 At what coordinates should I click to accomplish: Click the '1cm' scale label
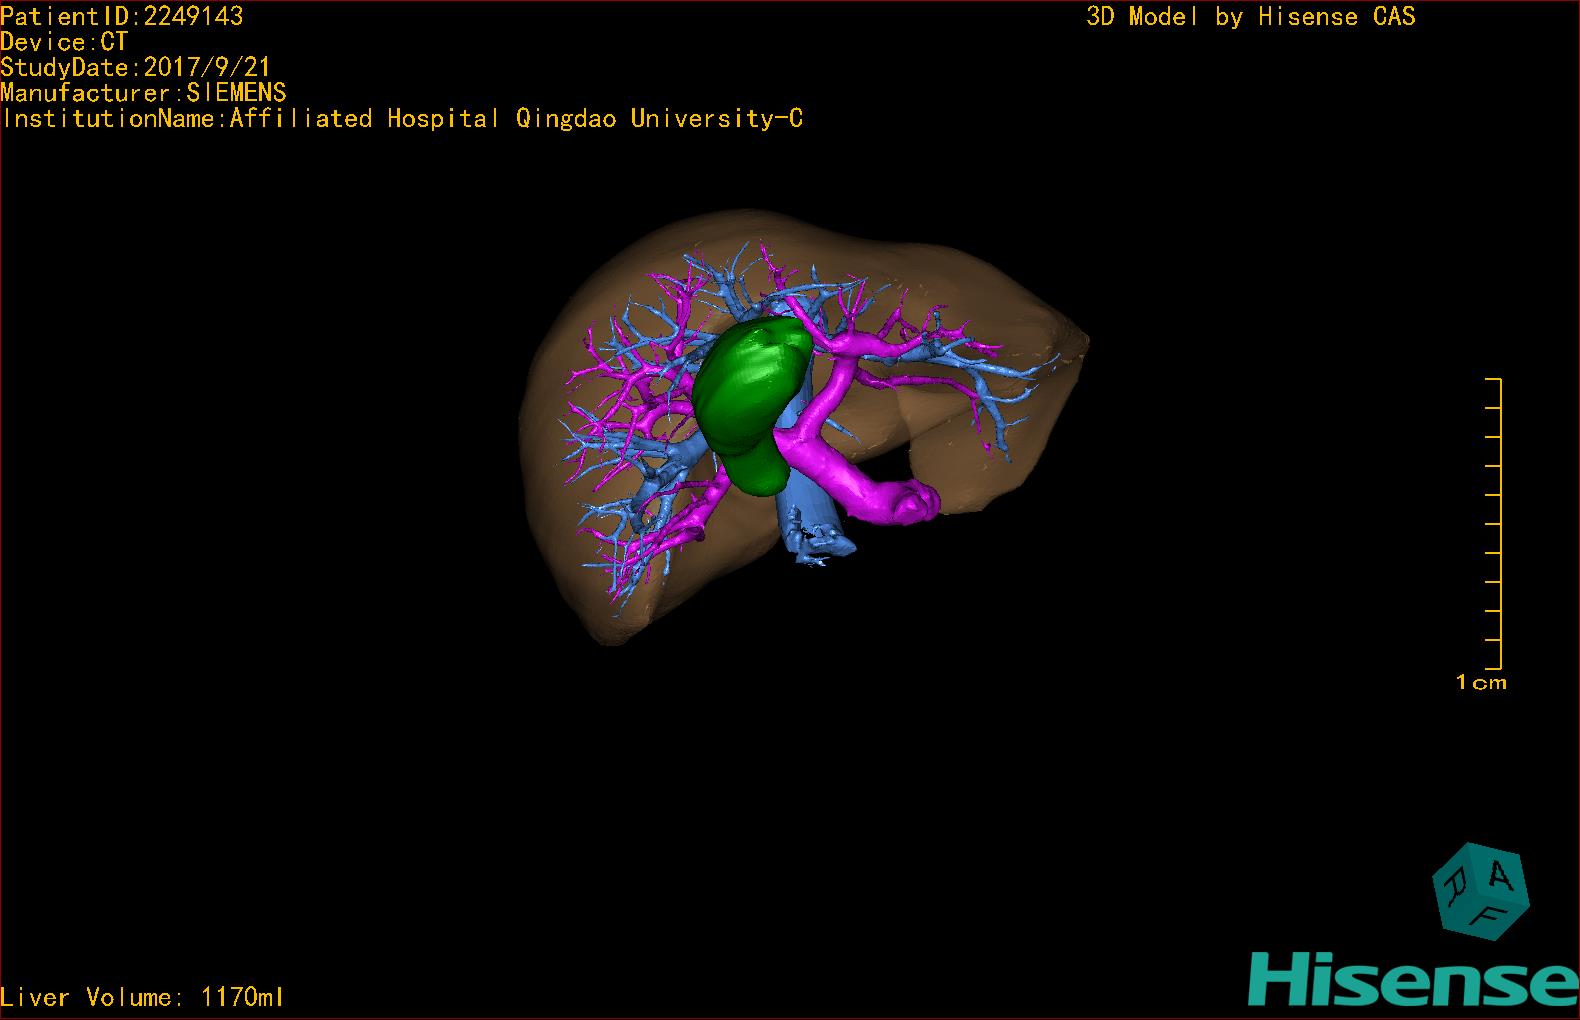point(1481,683)
